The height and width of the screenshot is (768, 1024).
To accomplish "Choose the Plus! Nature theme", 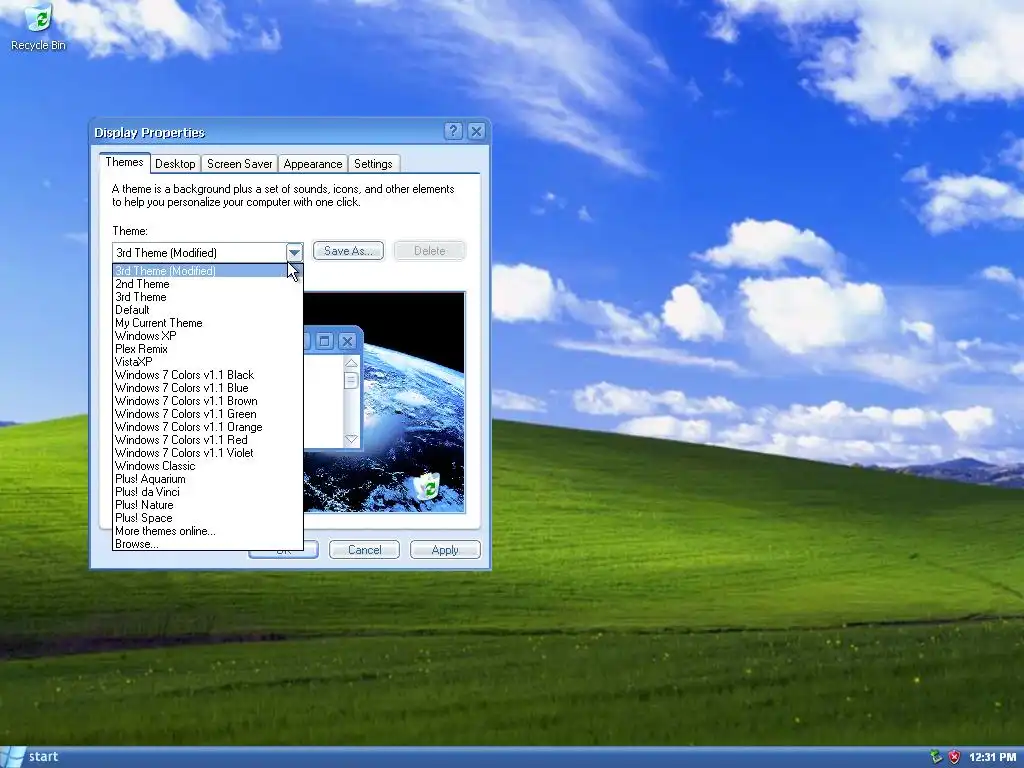I will pos(208,505).
